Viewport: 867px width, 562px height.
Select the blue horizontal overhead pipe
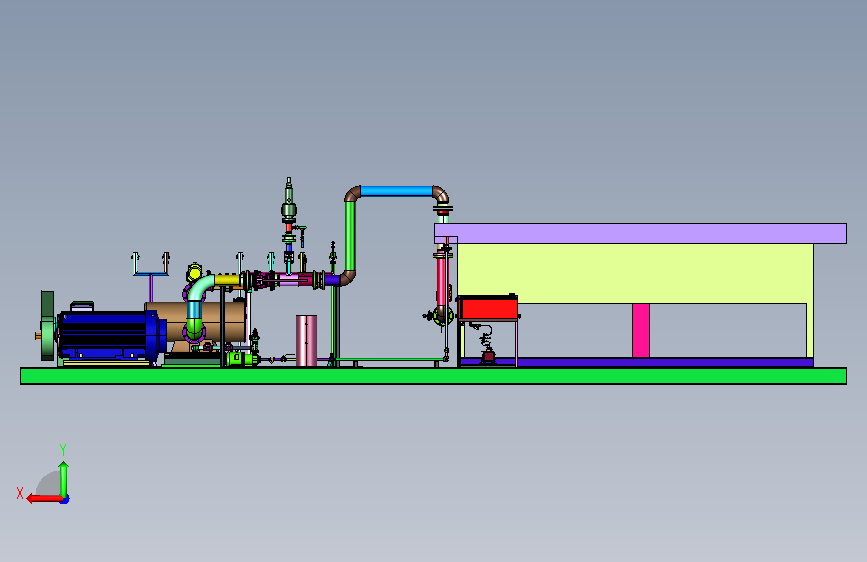tap(396, 191)
